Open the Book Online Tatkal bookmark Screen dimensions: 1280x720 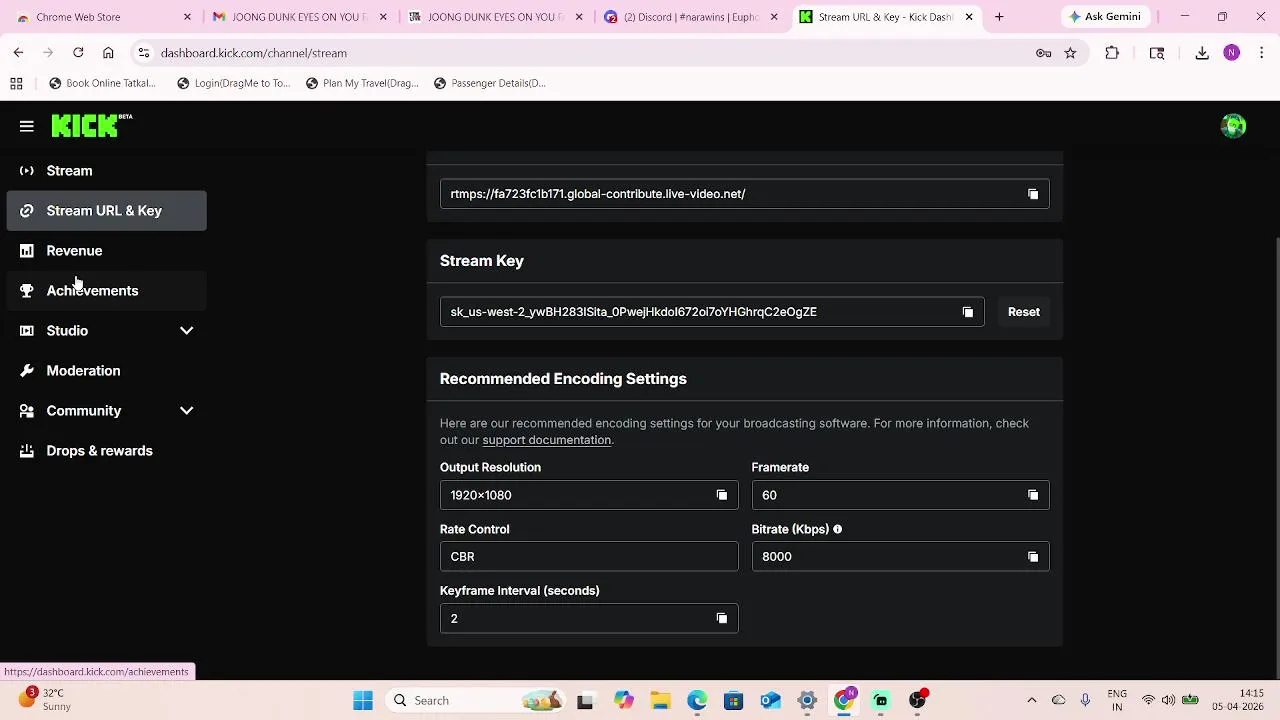(x=101, y=83)
